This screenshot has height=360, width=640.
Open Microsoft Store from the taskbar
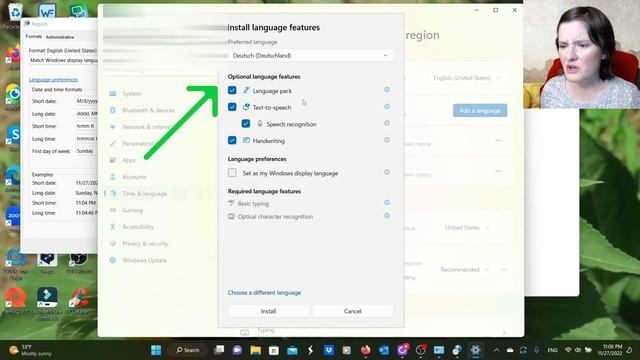pyautogui.click(x=274, y=350)
